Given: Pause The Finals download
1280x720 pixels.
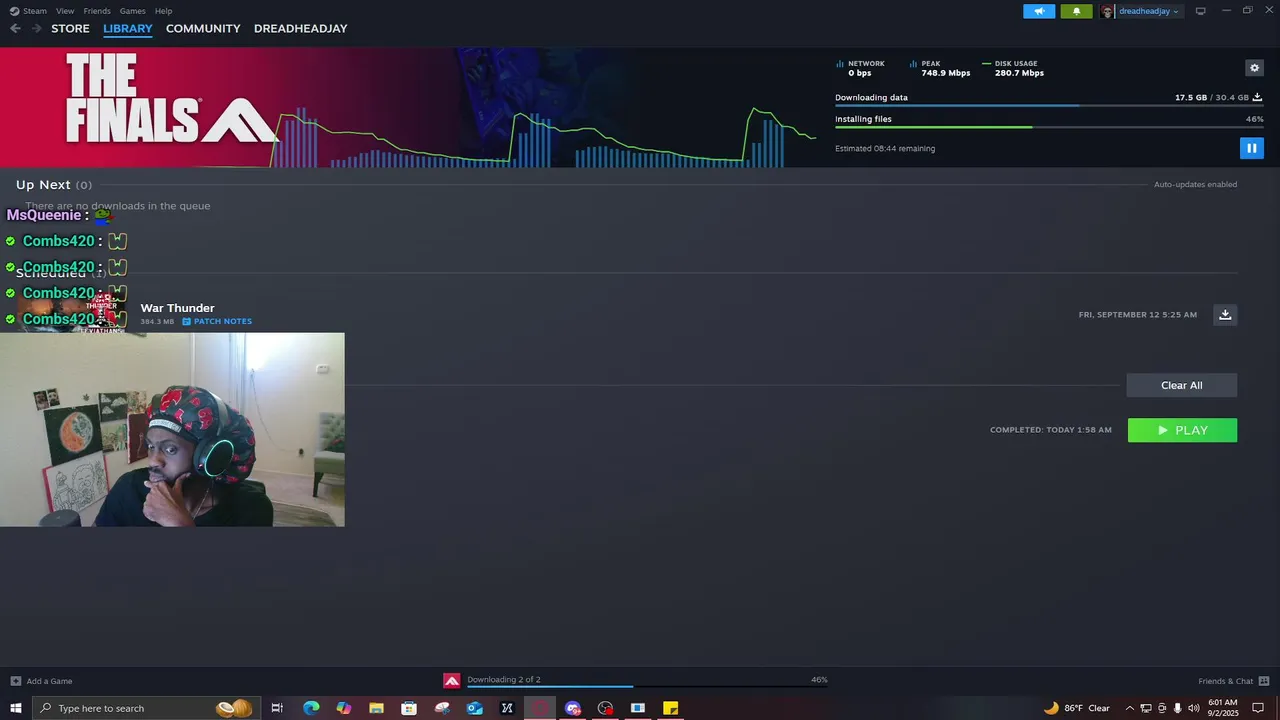Looking at the screenshot, I should [1251, 148].
